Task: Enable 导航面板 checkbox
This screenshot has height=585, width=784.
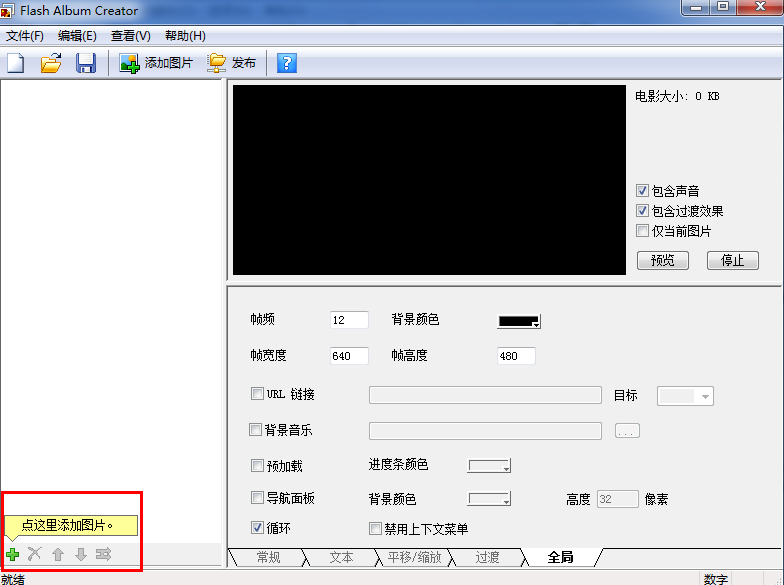Action: click(257, 498)
